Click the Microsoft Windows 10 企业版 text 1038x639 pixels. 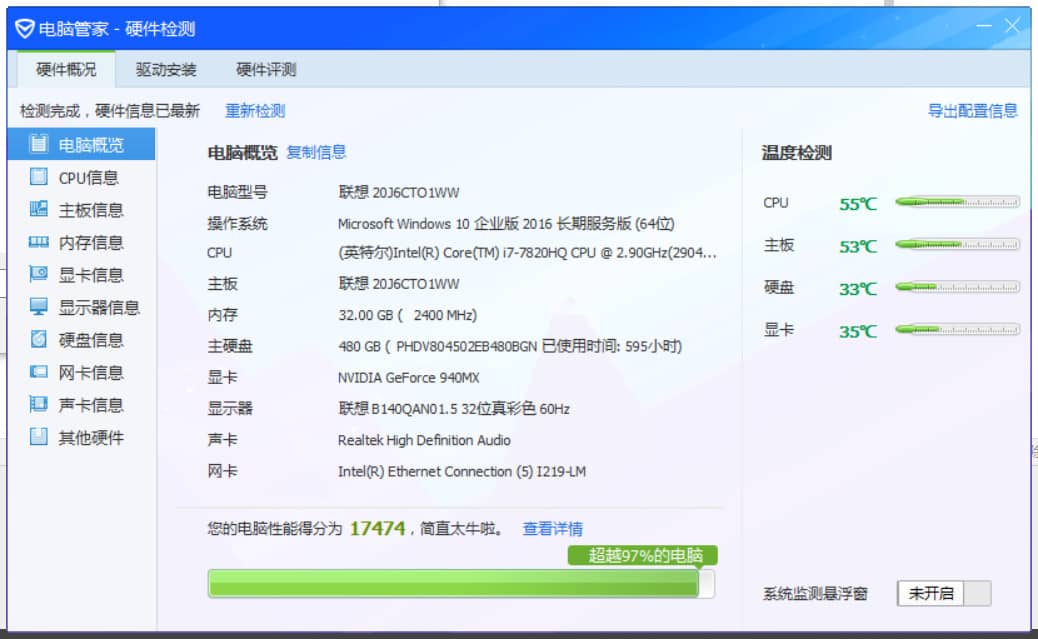[x=506, y=224]
